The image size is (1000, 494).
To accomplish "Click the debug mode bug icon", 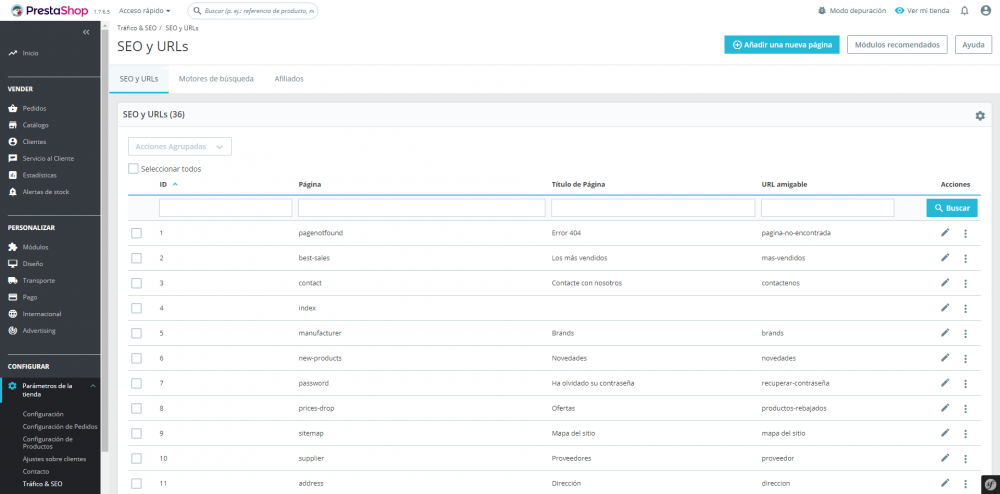I will 822,11.
